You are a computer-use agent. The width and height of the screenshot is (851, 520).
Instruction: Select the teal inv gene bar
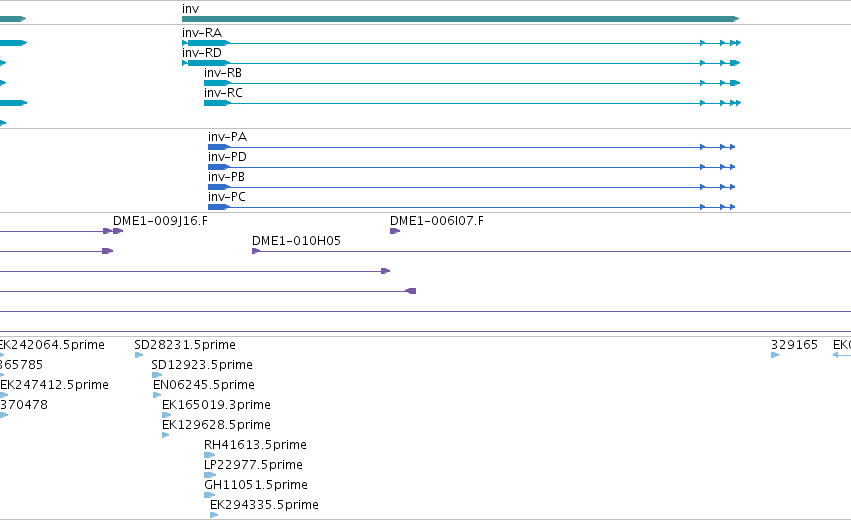tap(460, 19)
